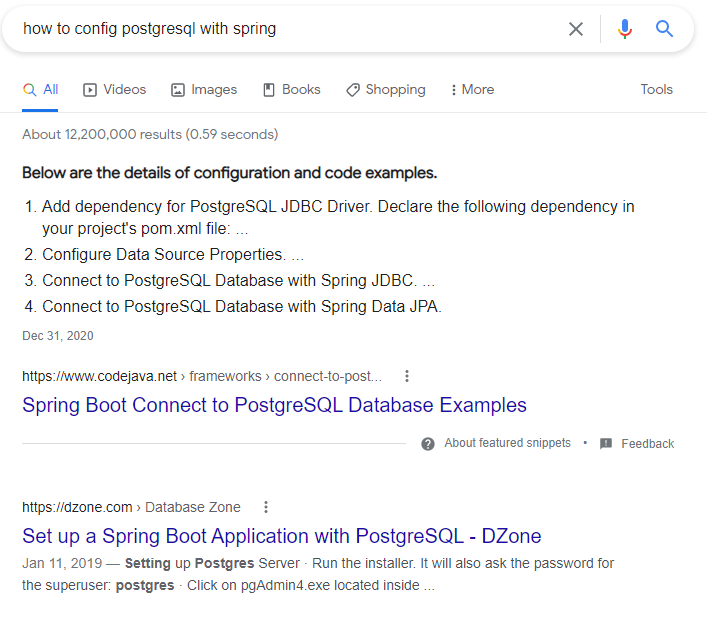Viewport: 707px width, 619px height.
Task: Click the codejava.net breadcrumb URL
Action: coord(202,376)
